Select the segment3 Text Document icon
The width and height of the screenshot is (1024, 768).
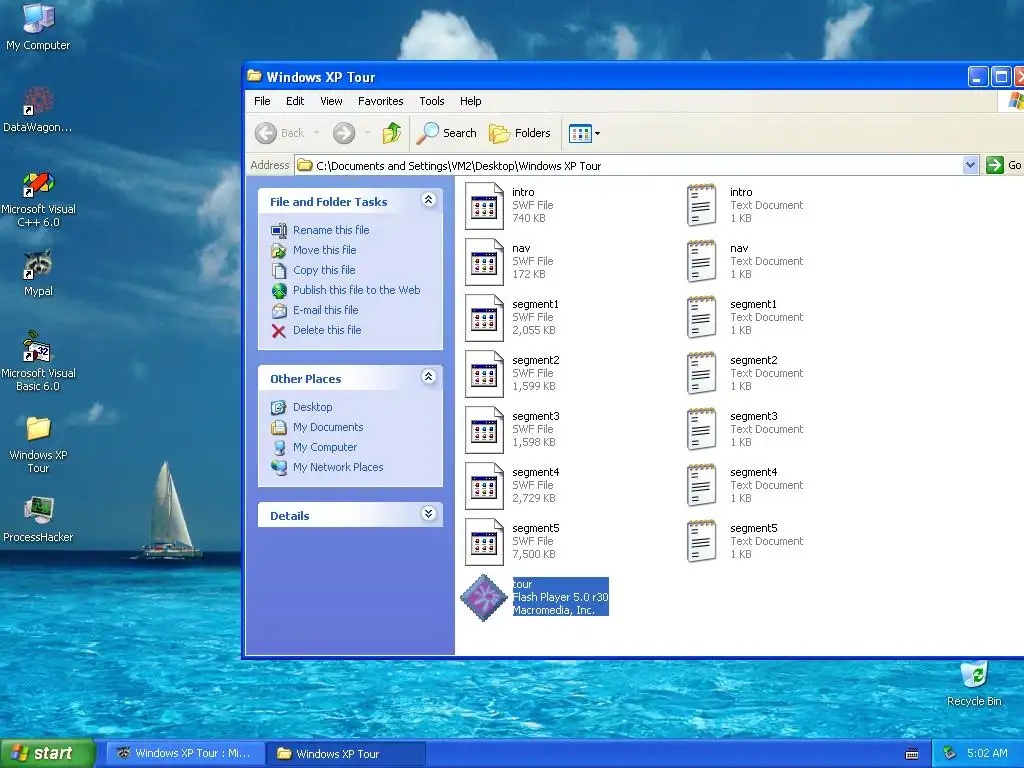point(702,429)
